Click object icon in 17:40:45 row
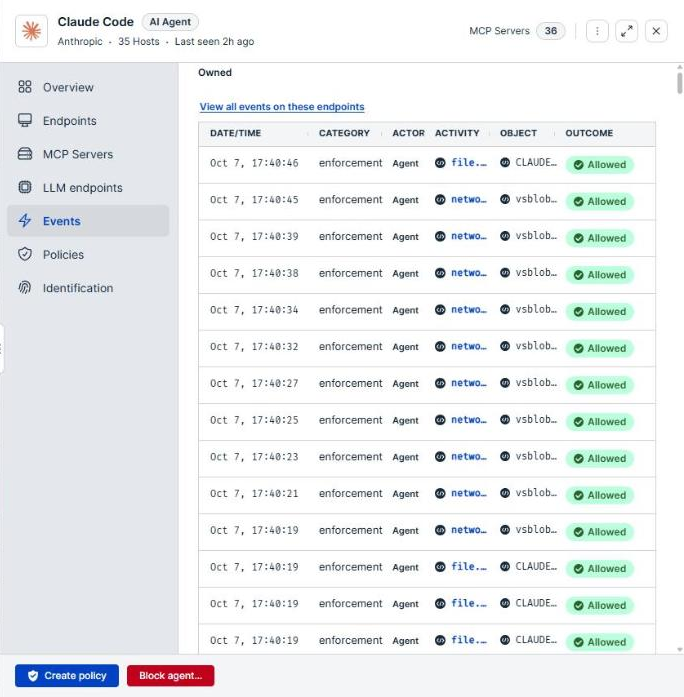This screenshot has width=684, height=697. click(x=505, y=199)
